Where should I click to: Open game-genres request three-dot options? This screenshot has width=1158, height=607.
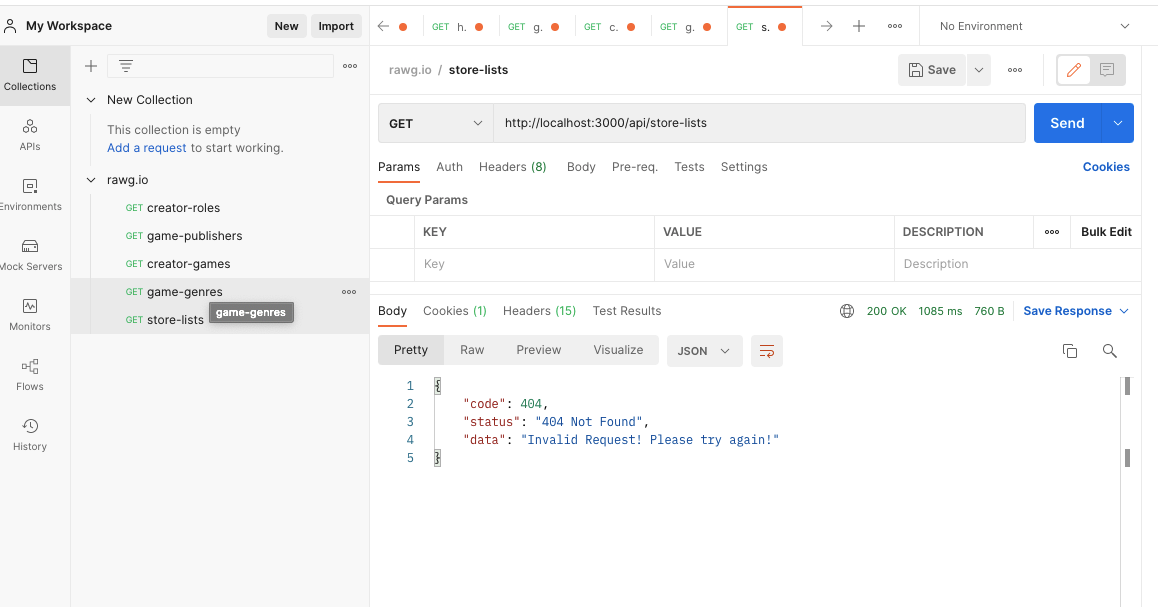(x=349, y=292)
